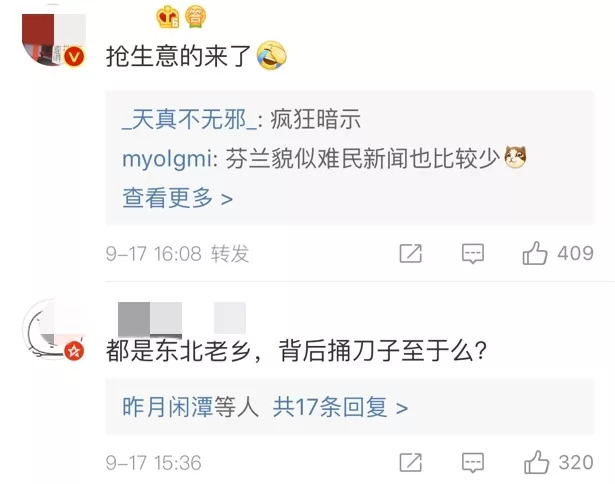This screenshot has width=615, height=484.
Task: Tap the share icon on the 15:36 comment
Action: 411,462
